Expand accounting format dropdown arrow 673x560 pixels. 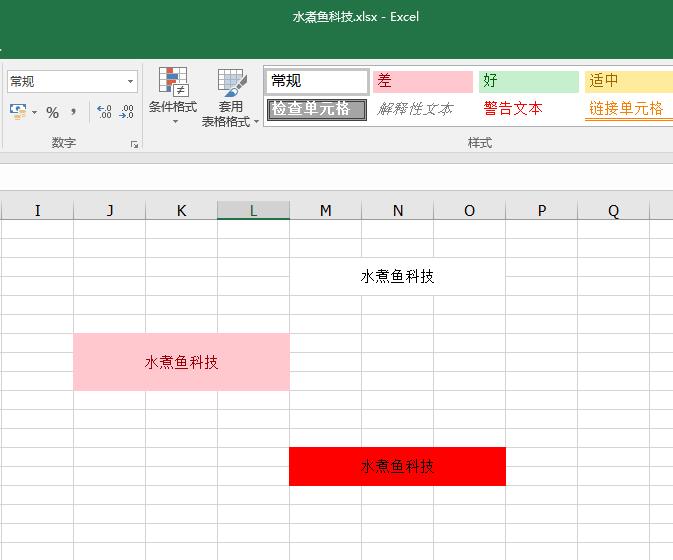tap(34, 112)
